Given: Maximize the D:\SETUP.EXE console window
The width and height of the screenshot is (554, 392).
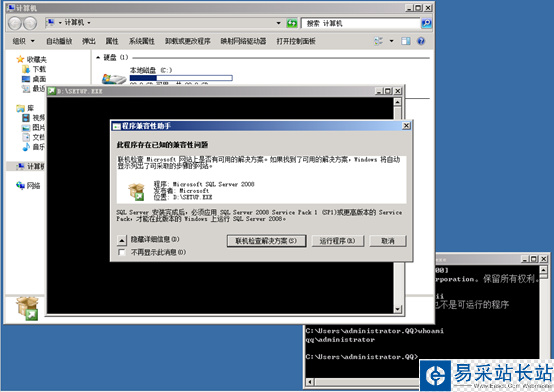Looking at the screenshot, I should click(388, 91).
